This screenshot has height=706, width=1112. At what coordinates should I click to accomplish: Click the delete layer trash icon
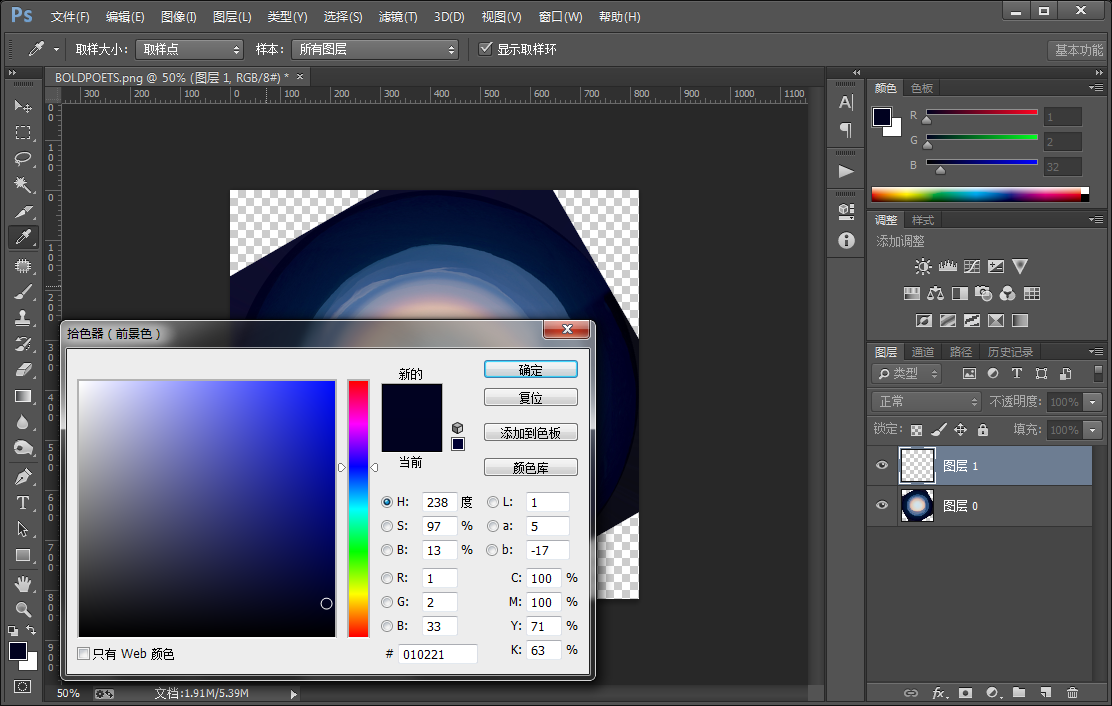pyautogui.click(x=1072, y=693)
